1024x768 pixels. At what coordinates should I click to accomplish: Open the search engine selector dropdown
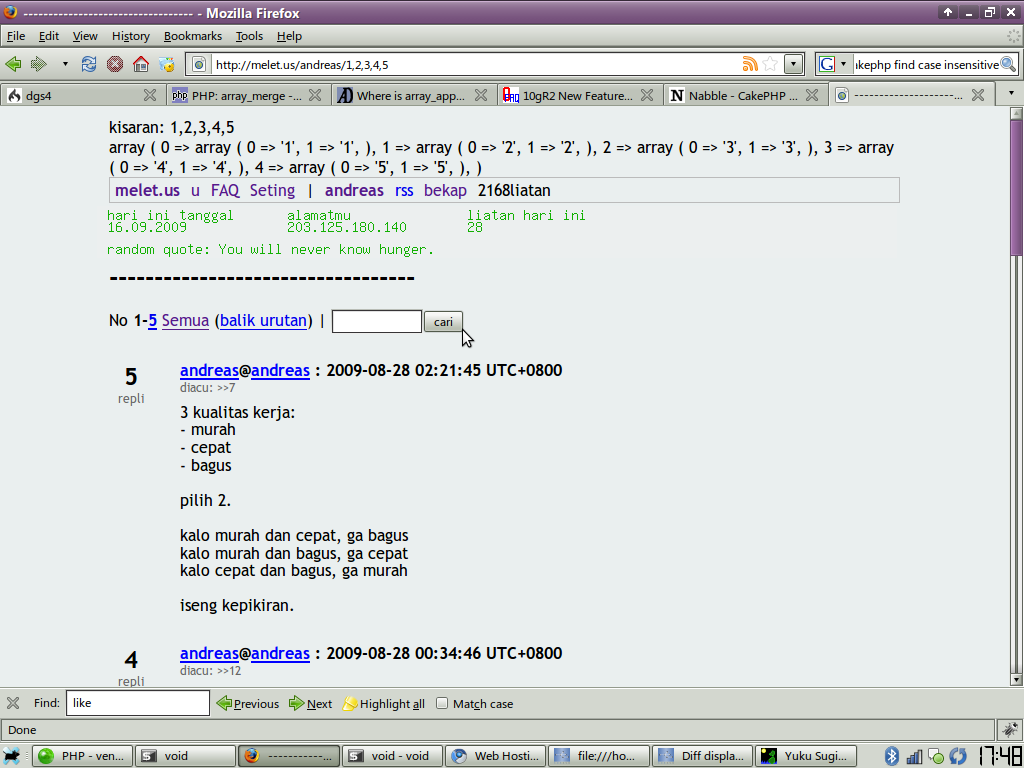[x=833, y=64]
